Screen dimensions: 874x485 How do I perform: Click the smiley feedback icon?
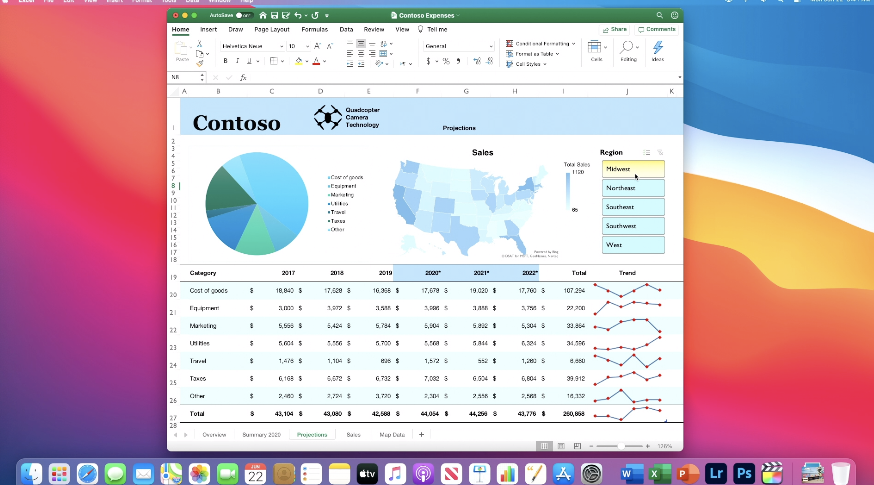point(674,16)
